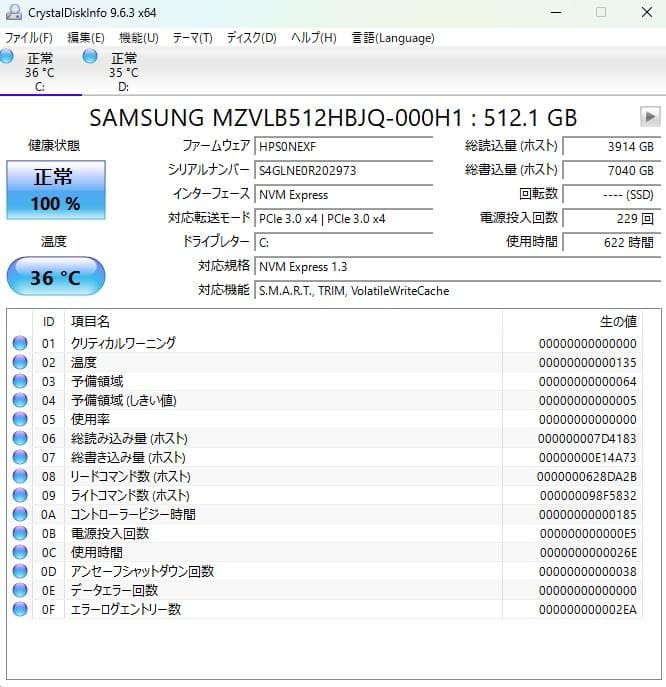This screenshot has width=666, height=687.
Task: Click the firmware field HPS0NEXF
Action: (344, 146)
